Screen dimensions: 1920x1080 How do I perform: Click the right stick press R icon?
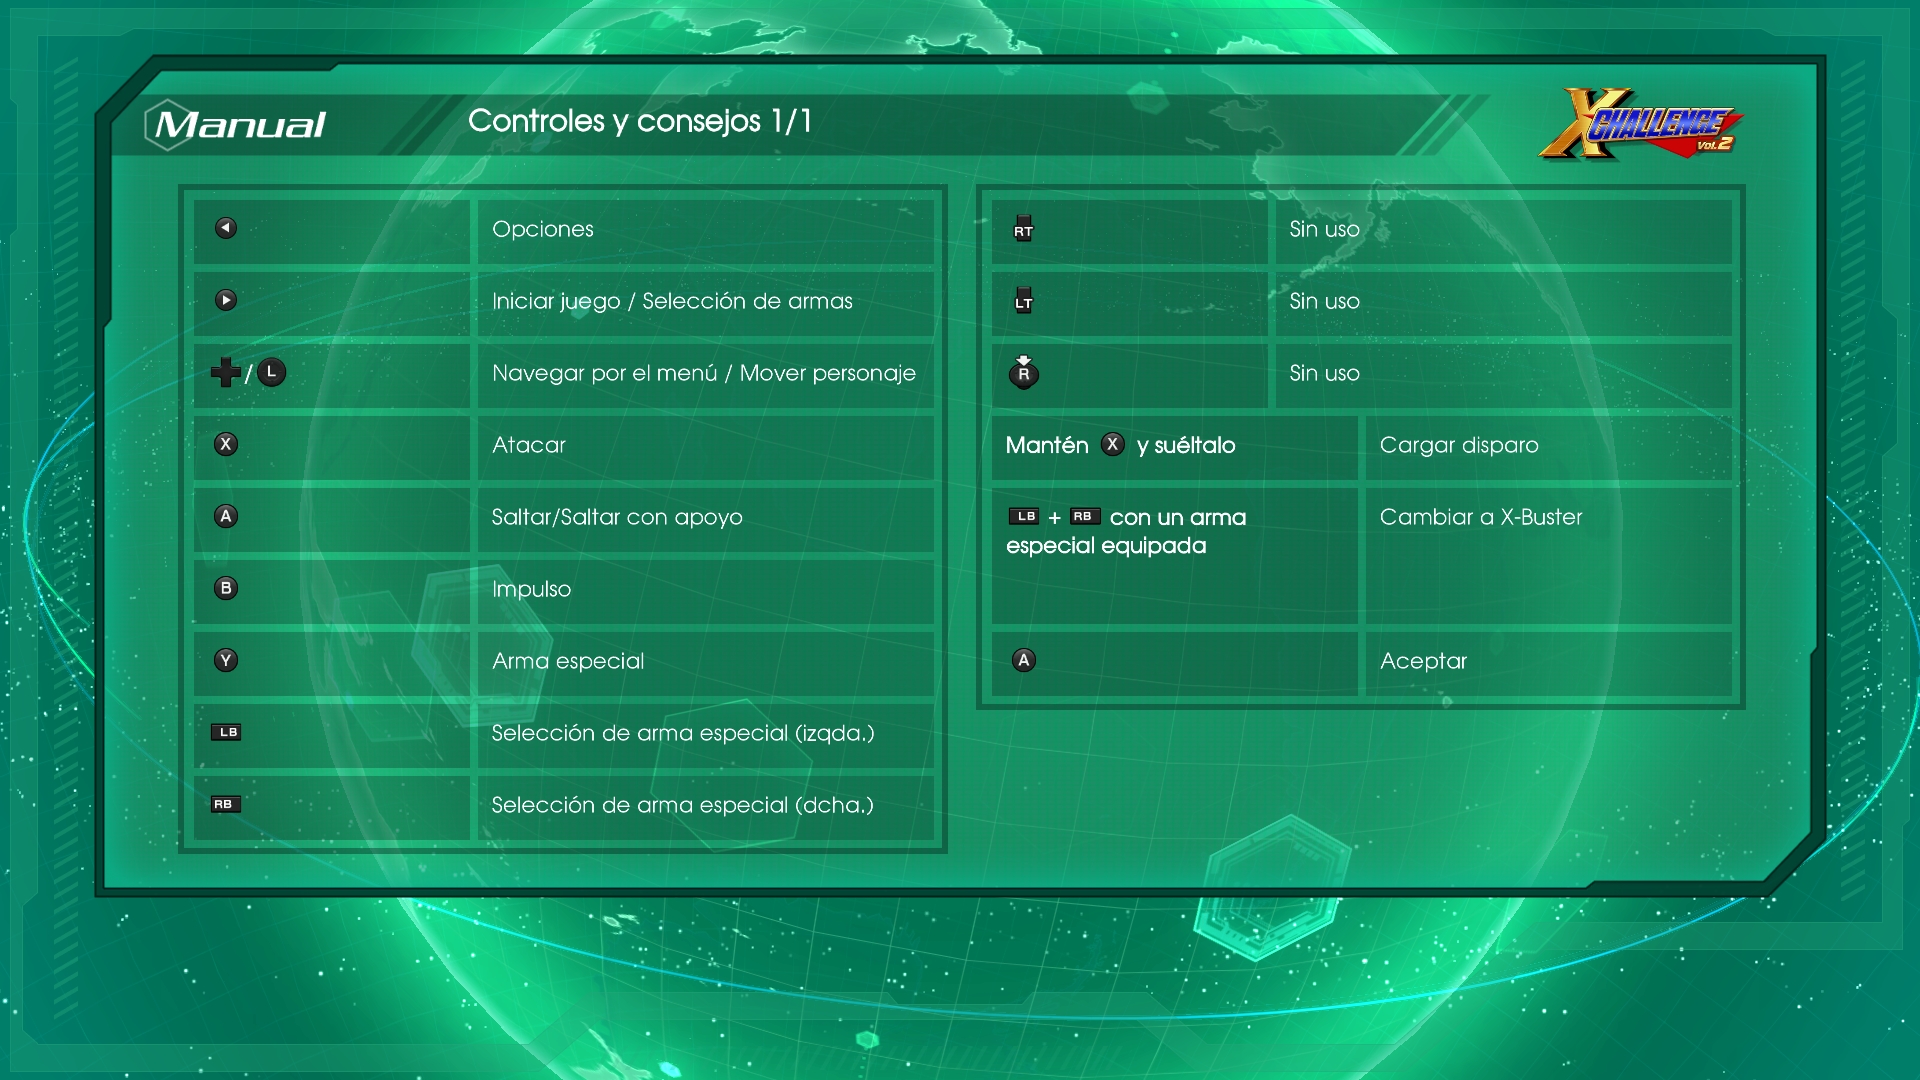click(1023, 372)
